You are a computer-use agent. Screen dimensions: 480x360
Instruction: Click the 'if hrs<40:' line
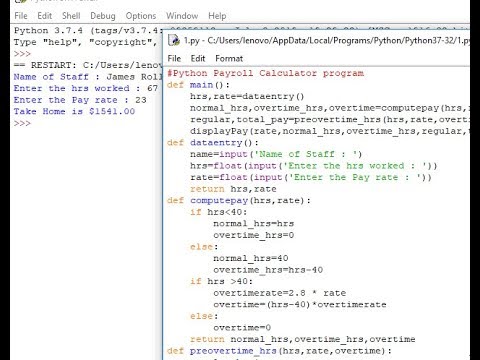[218, 212]
